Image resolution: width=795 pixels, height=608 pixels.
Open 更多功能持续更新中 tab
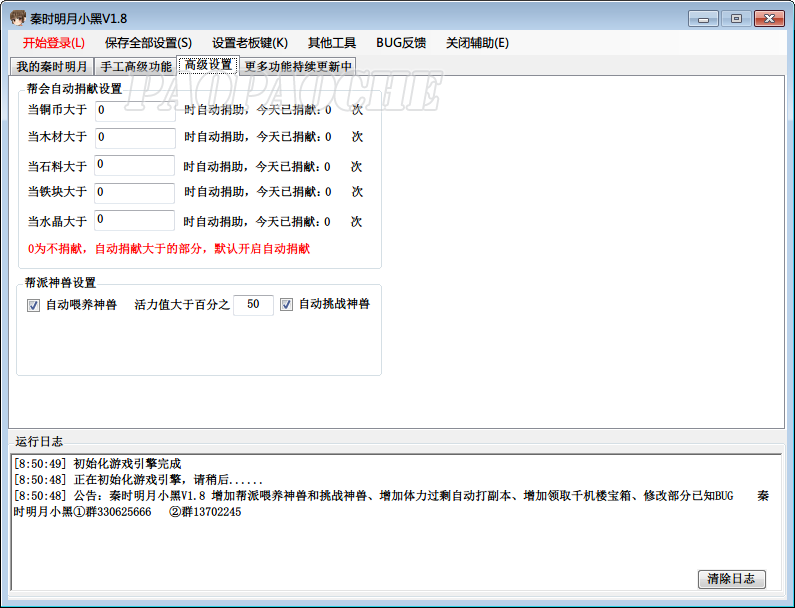click(298, 66)
